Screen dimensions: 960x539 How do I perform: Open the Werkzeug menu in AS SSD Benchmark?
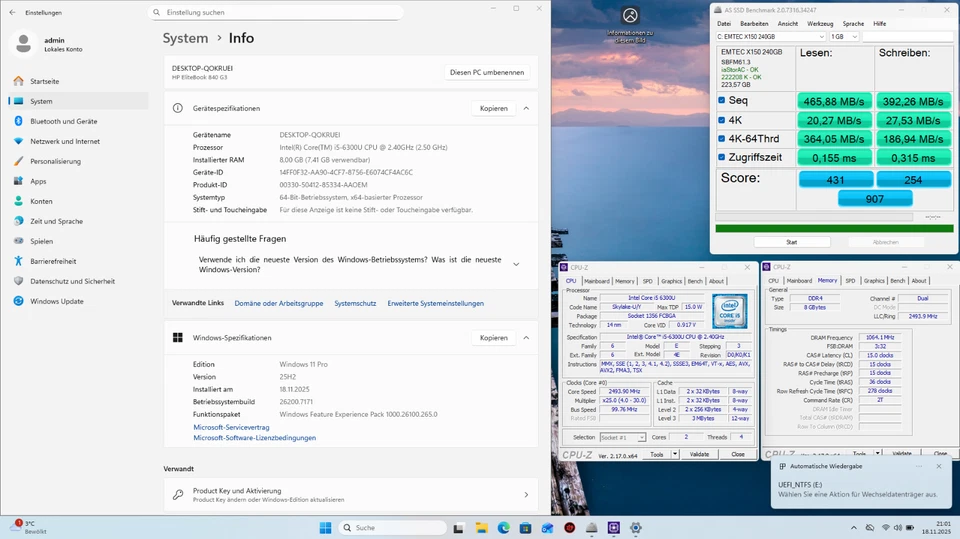coord(820,23)
